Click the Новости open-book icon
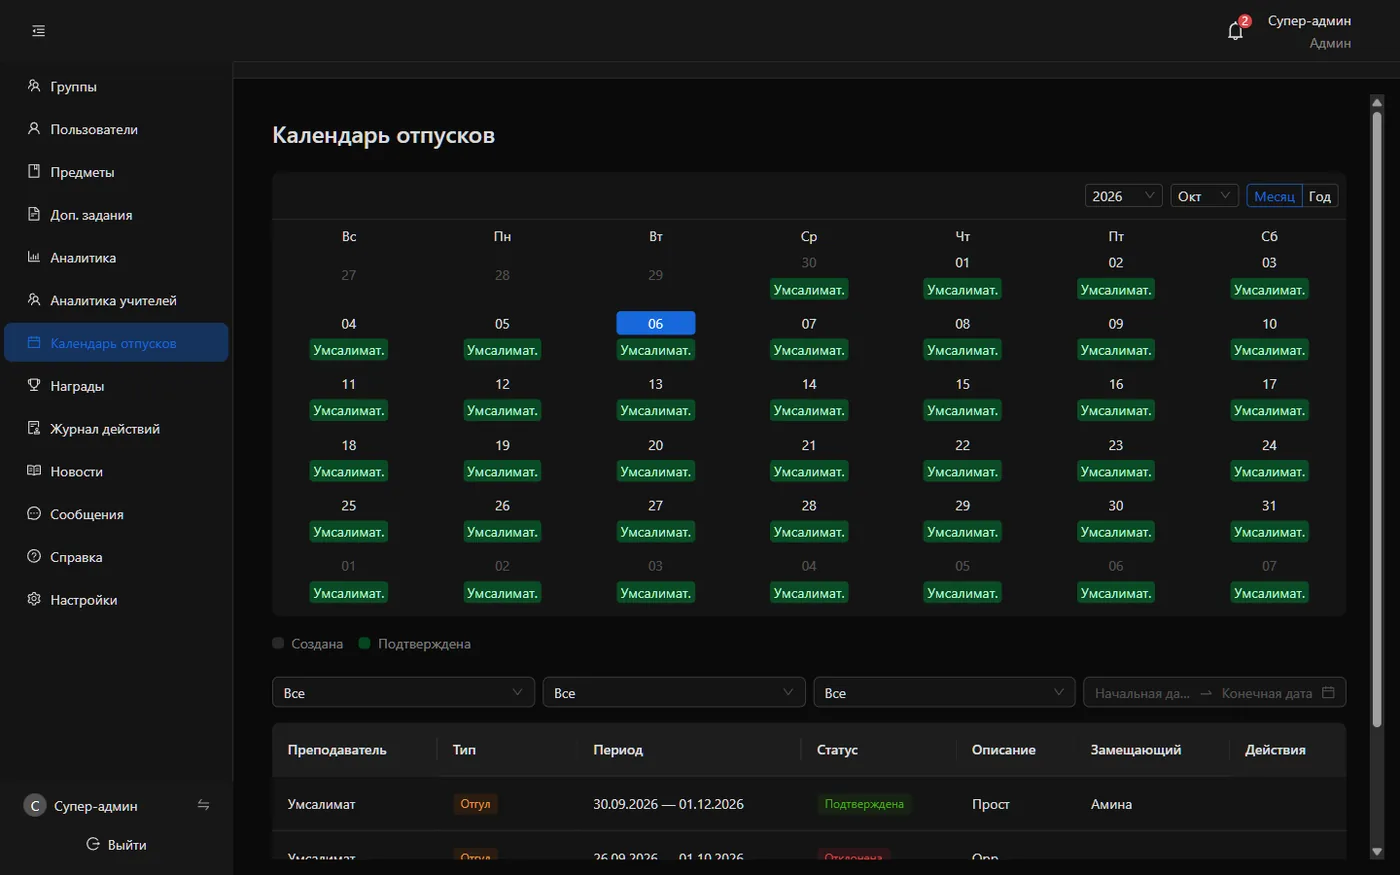The image size is (1400, 875). pyautogui.click(x=34, y=471)
